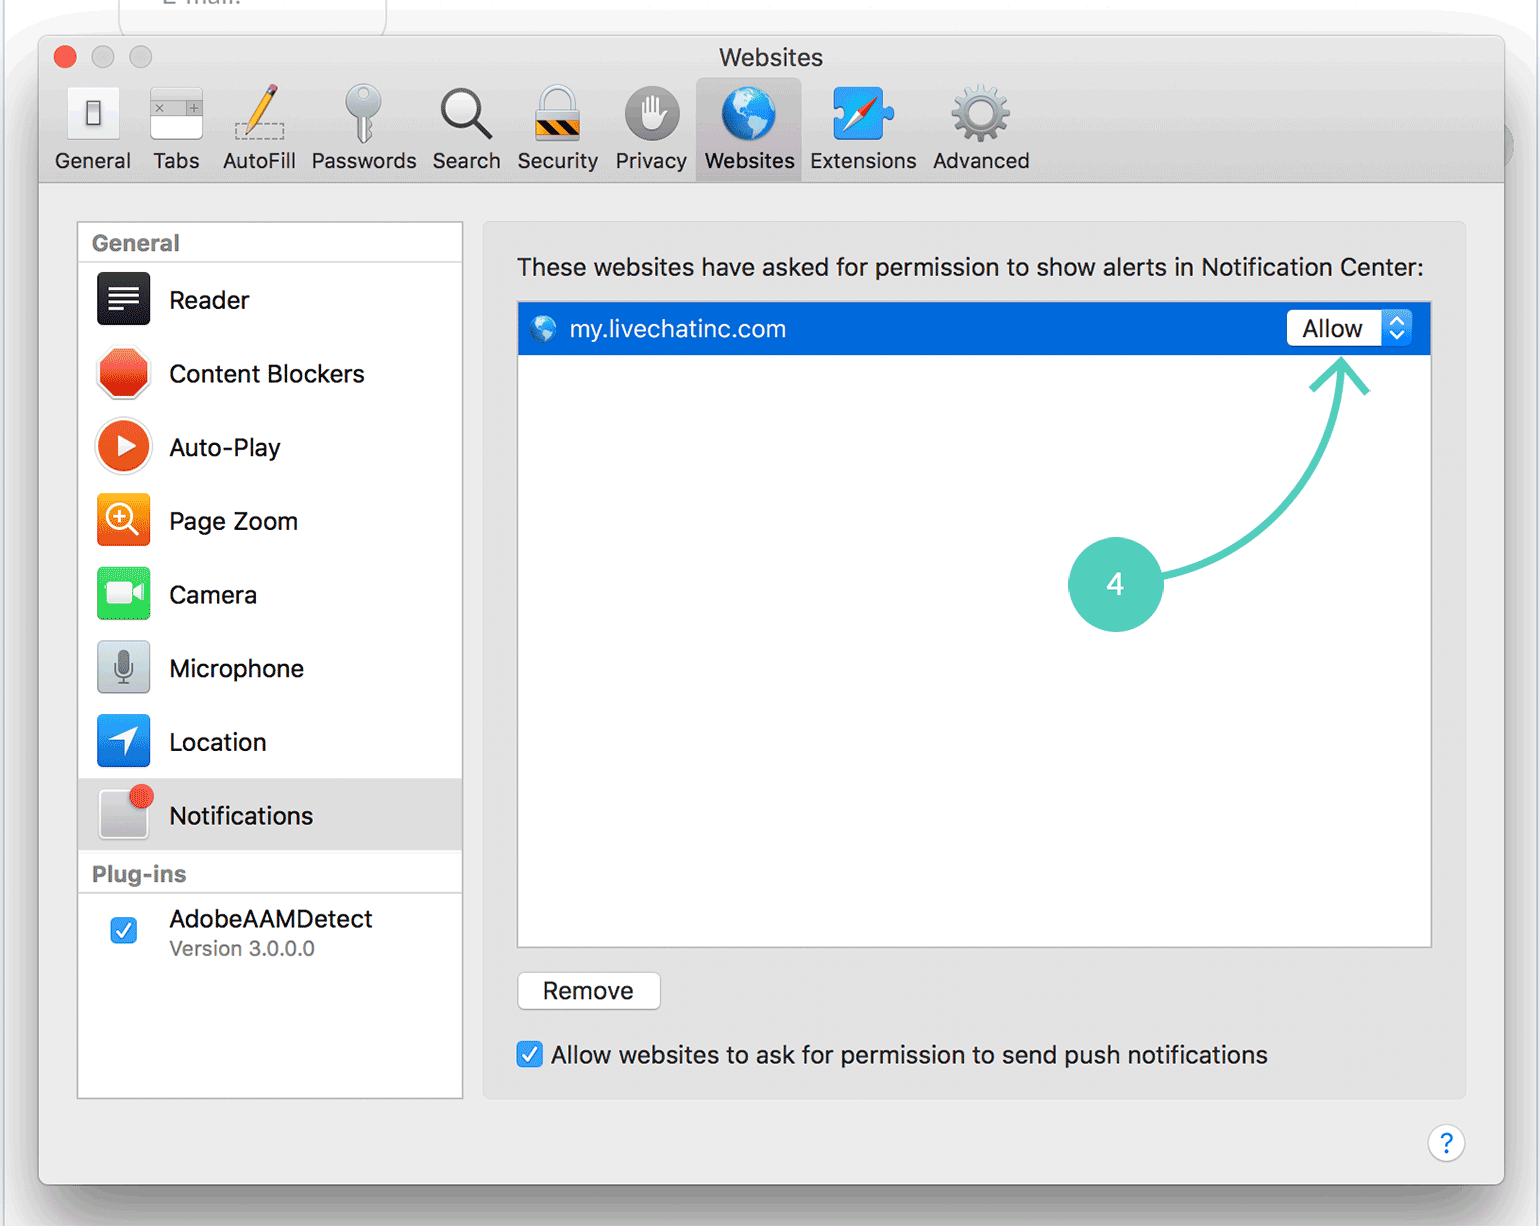1540x1226 pixels.
Task: Click the Remove button
Action: coord(589,990)
